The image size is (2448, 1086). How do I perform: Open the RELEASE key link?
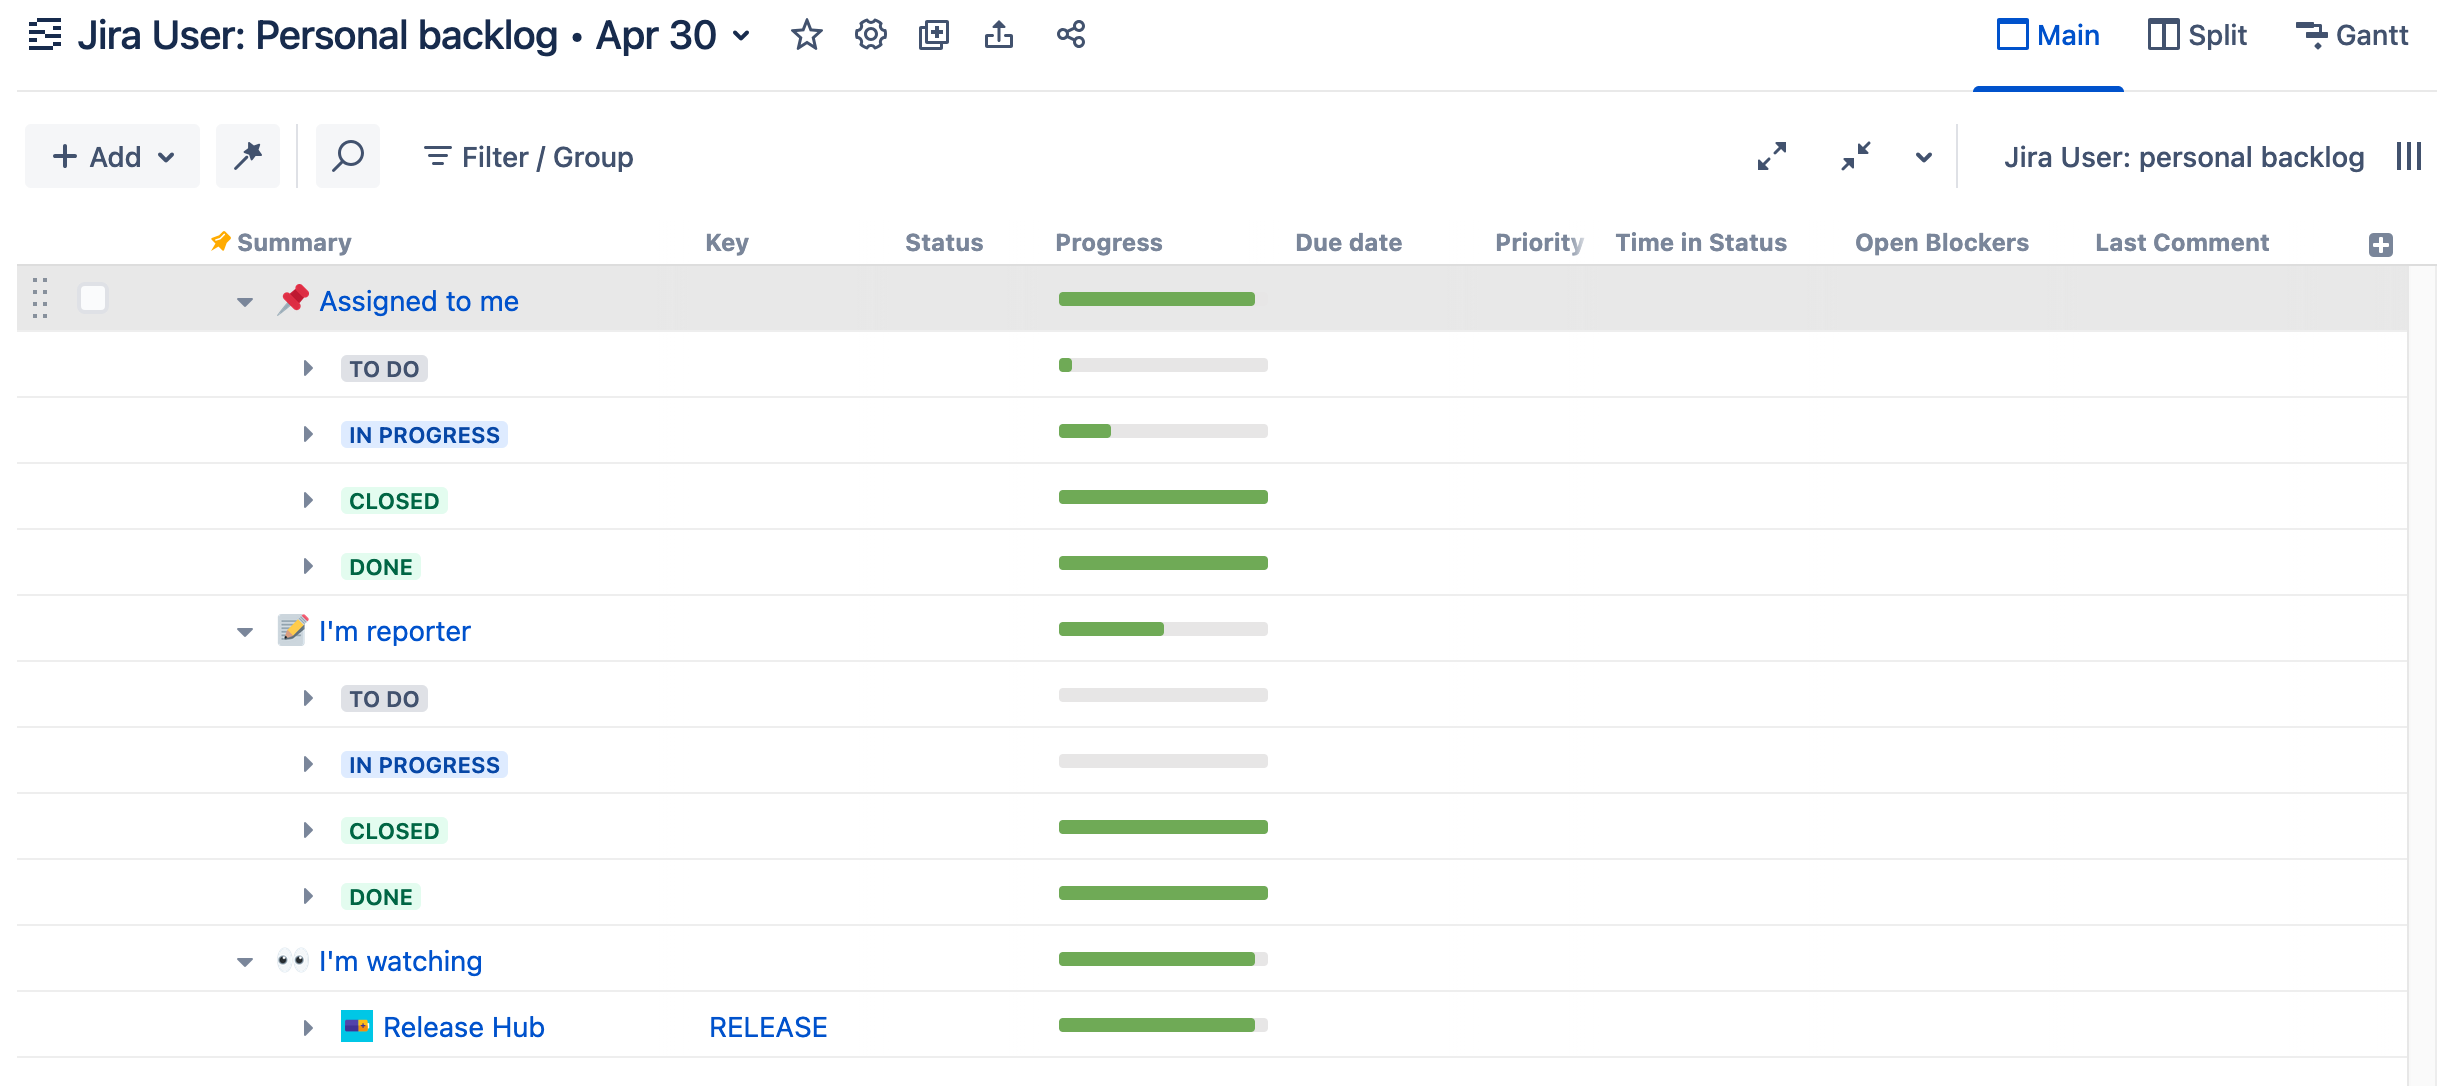tap(768, 1027)
